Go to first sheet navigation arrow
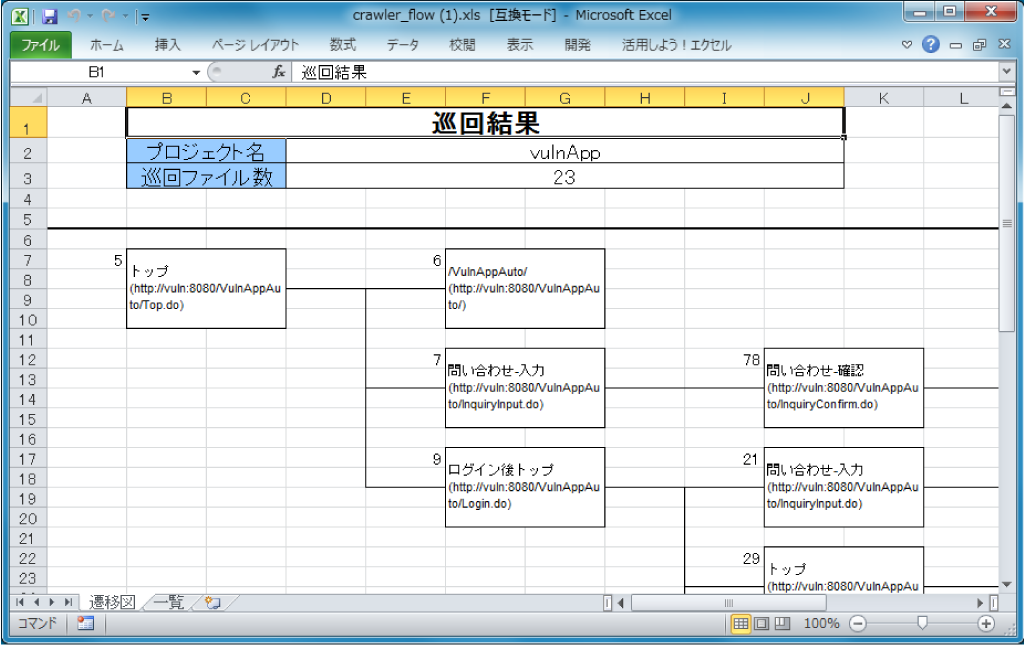The width and height of the screenshot is (1024, 645). tap(20, 602)
